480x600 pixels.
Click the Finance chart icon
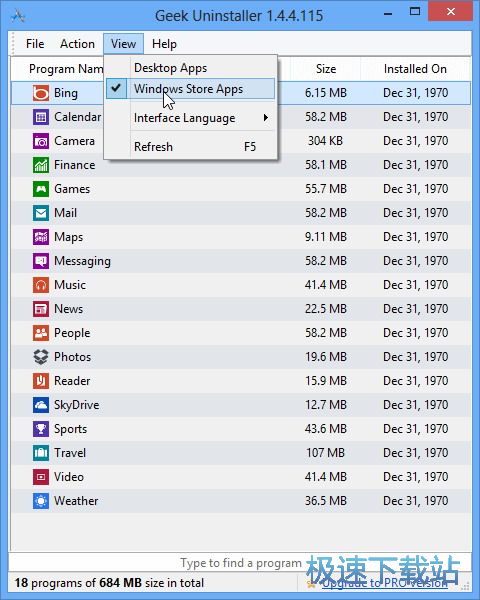click(x=41, y=165)
